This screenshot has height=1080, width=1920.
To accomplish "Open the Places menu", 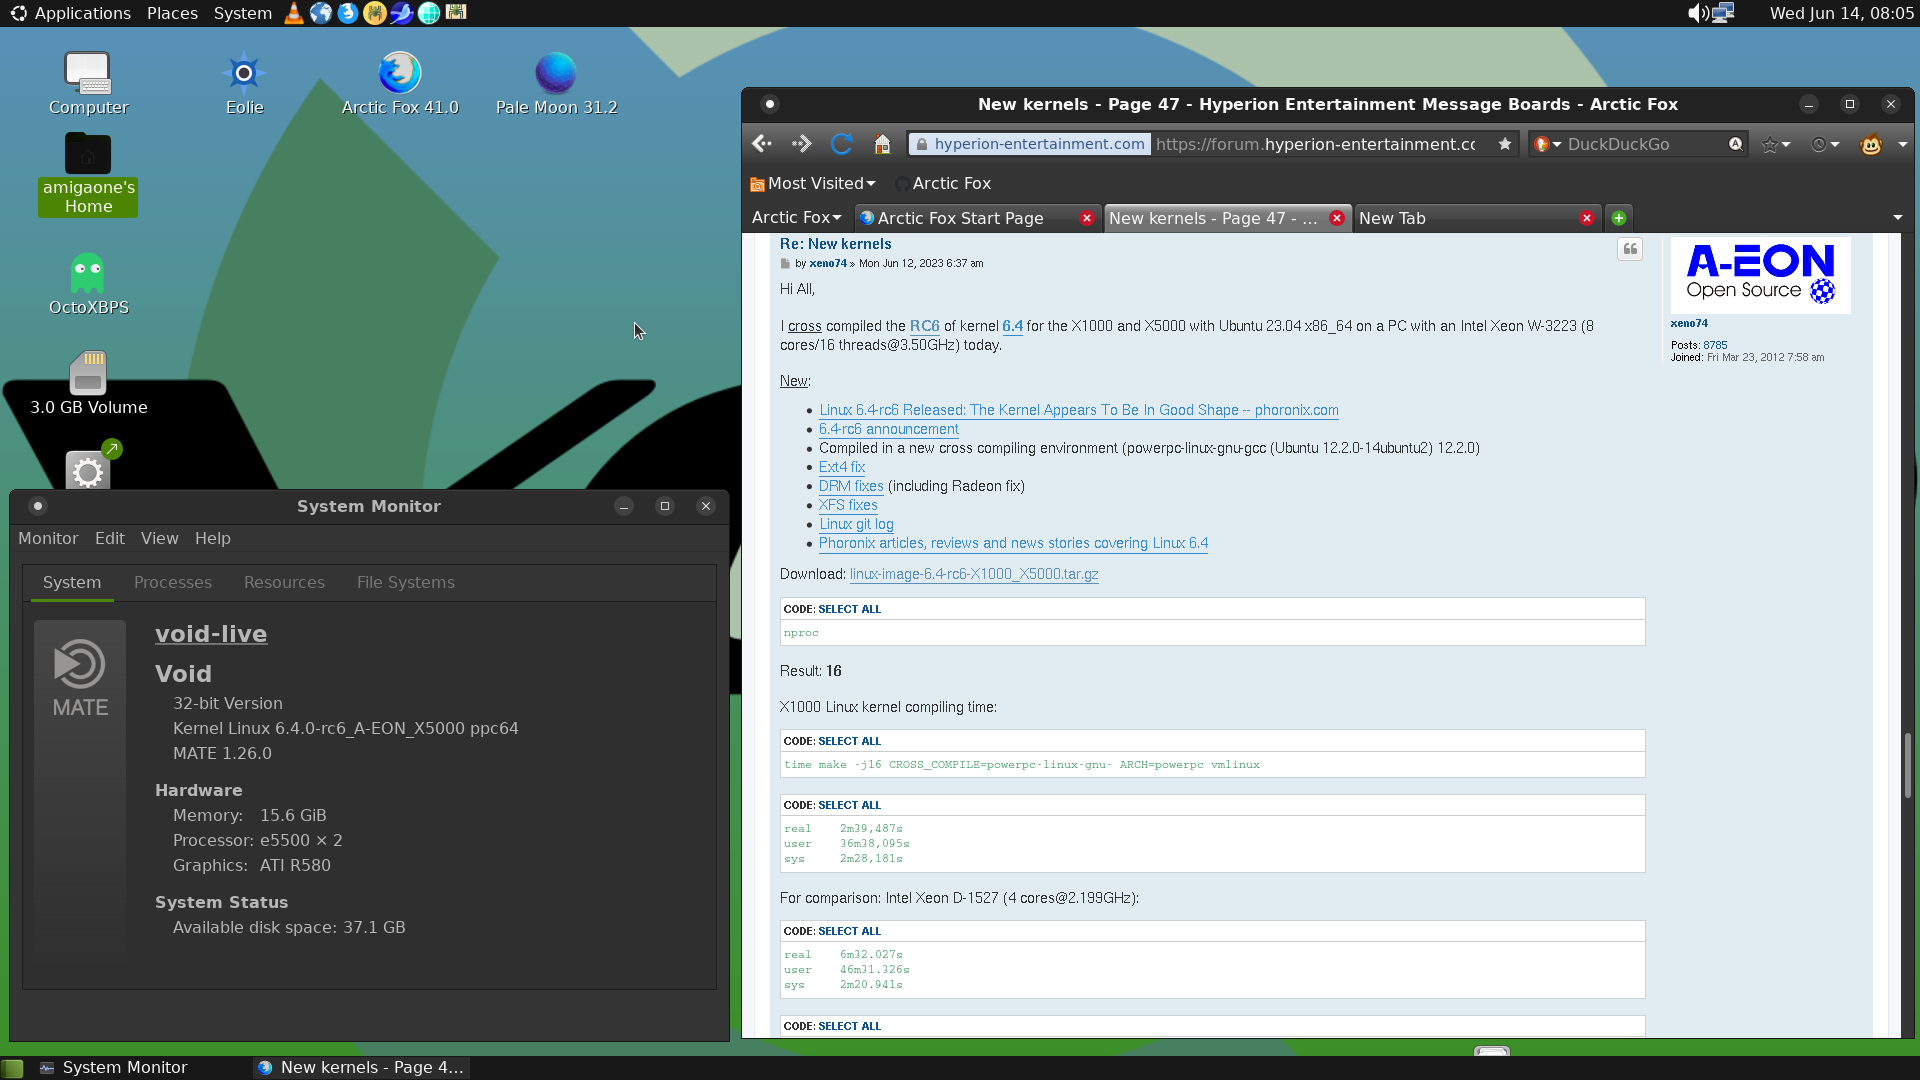I will coord(172,13).
